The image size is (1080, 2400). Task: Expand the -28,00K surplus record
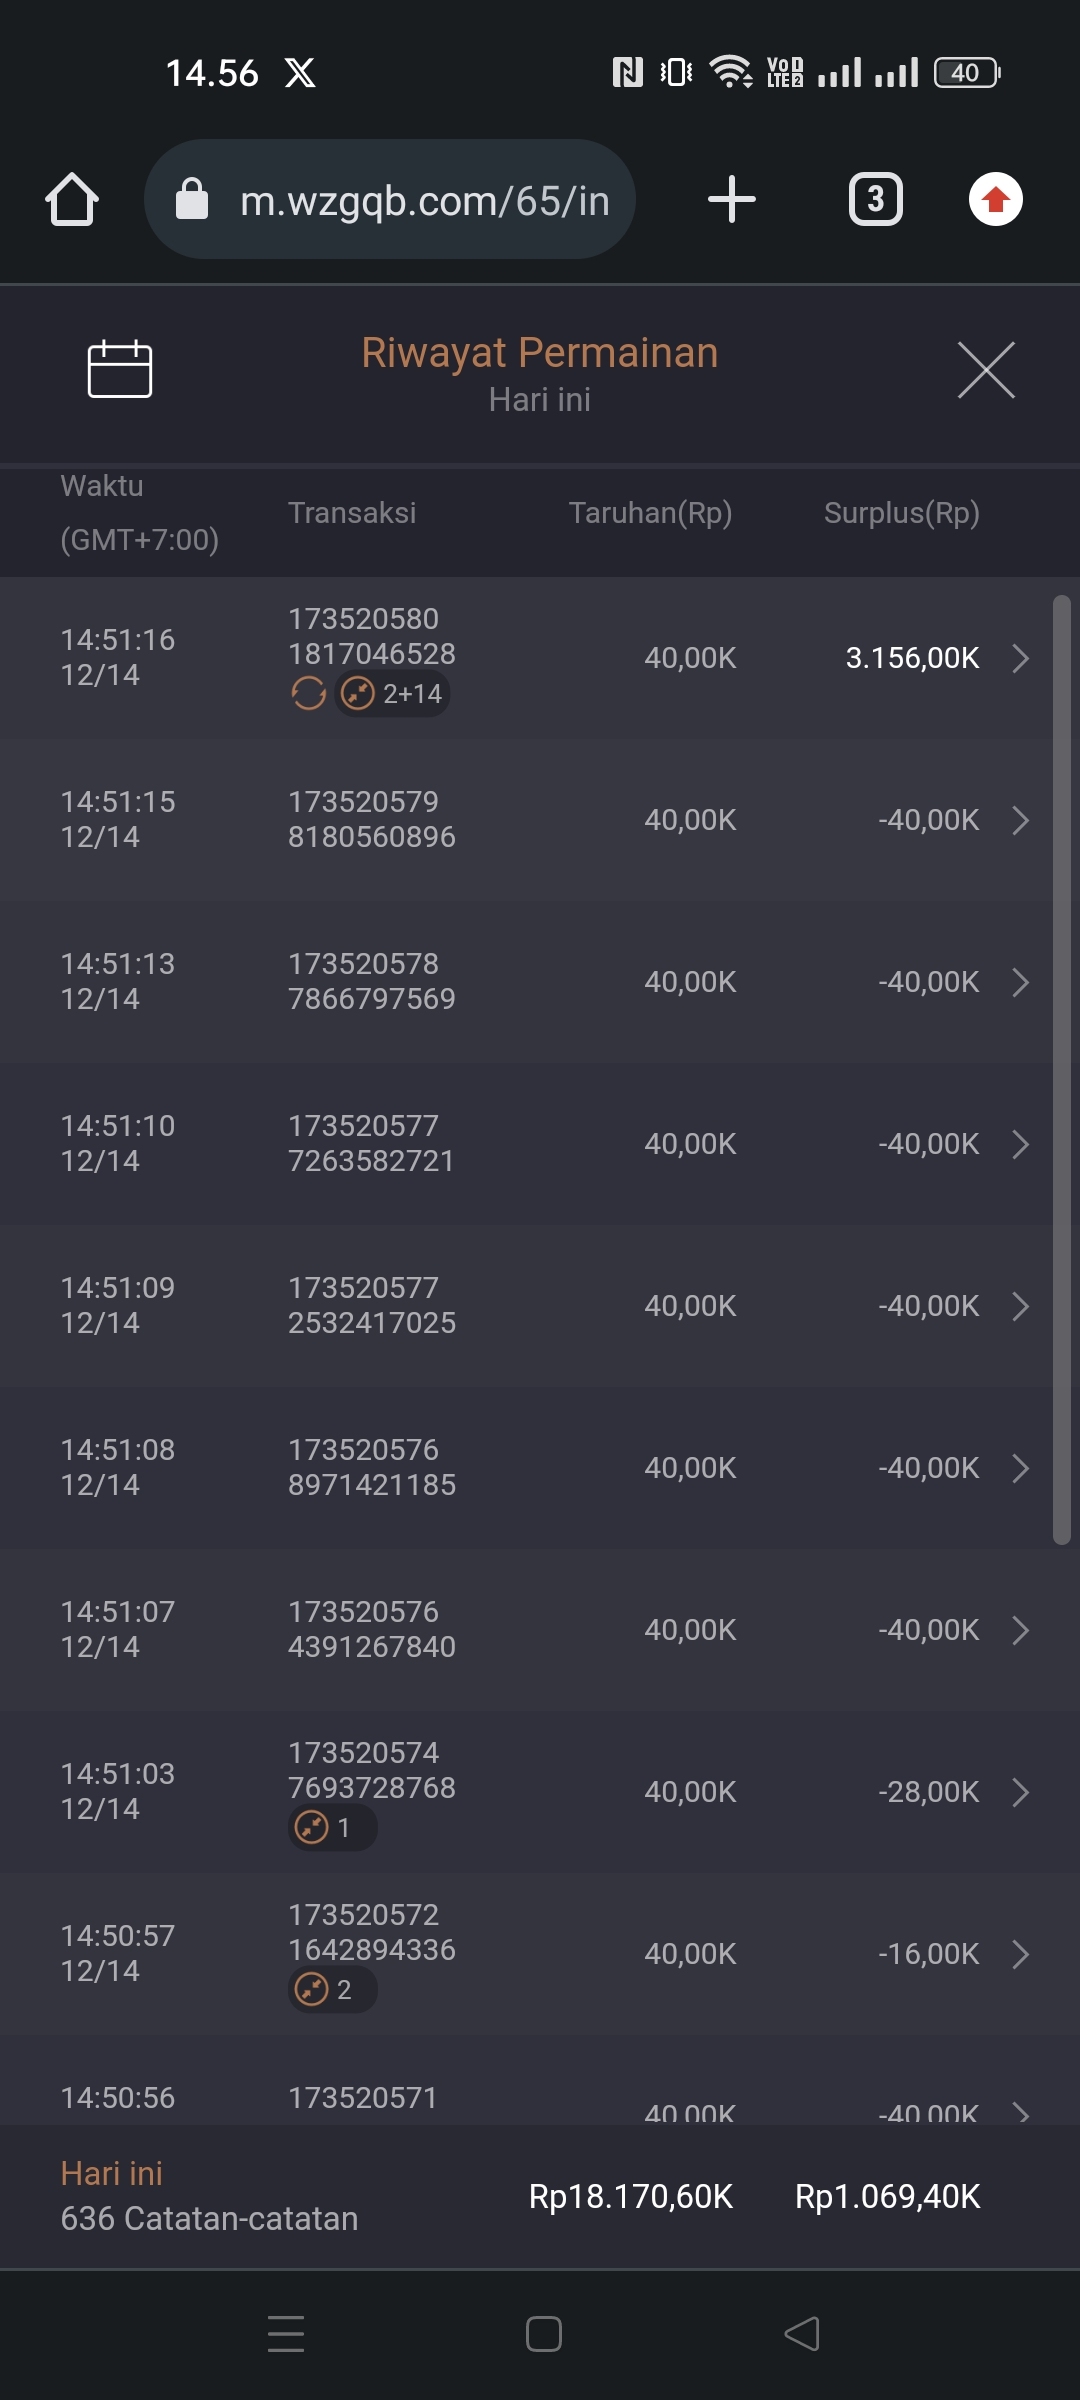click(x=1020, y=1792)
